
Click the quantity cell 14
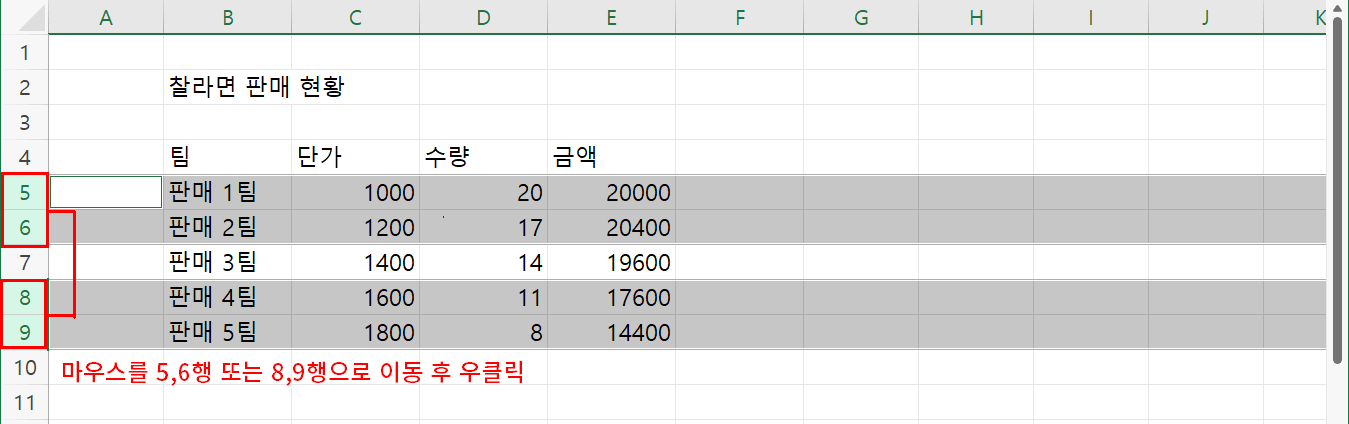coord(484,263)
